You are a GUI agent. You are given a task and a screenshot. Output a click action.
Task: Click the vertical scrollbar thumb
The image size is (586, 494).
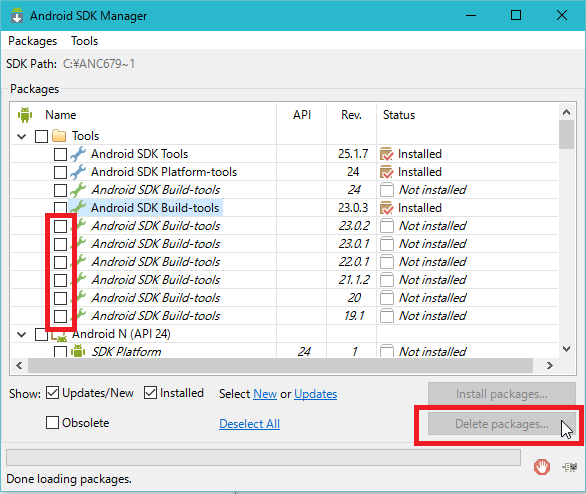click(567, 135)
